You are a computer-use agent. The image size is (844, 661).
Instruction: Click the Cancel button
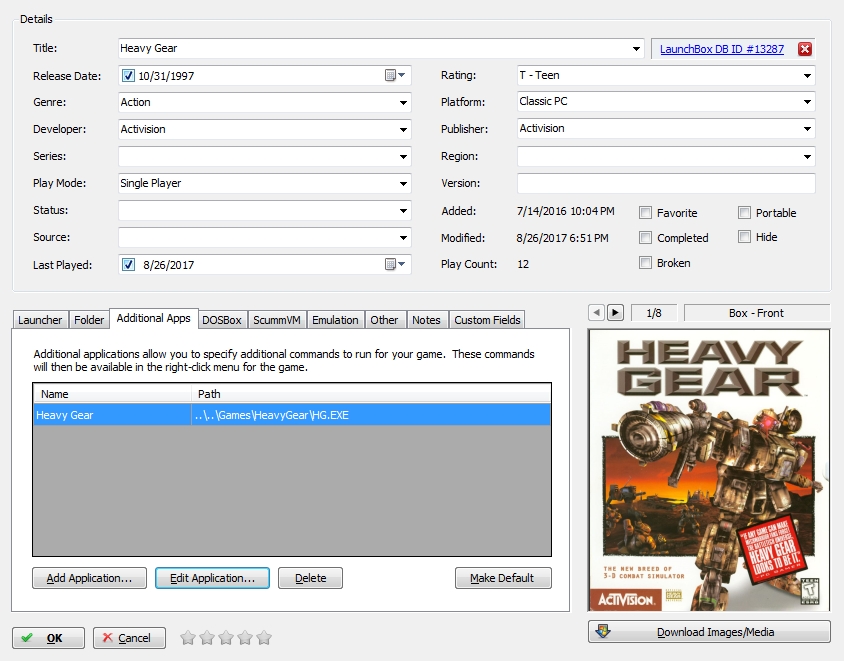point(129,638)
